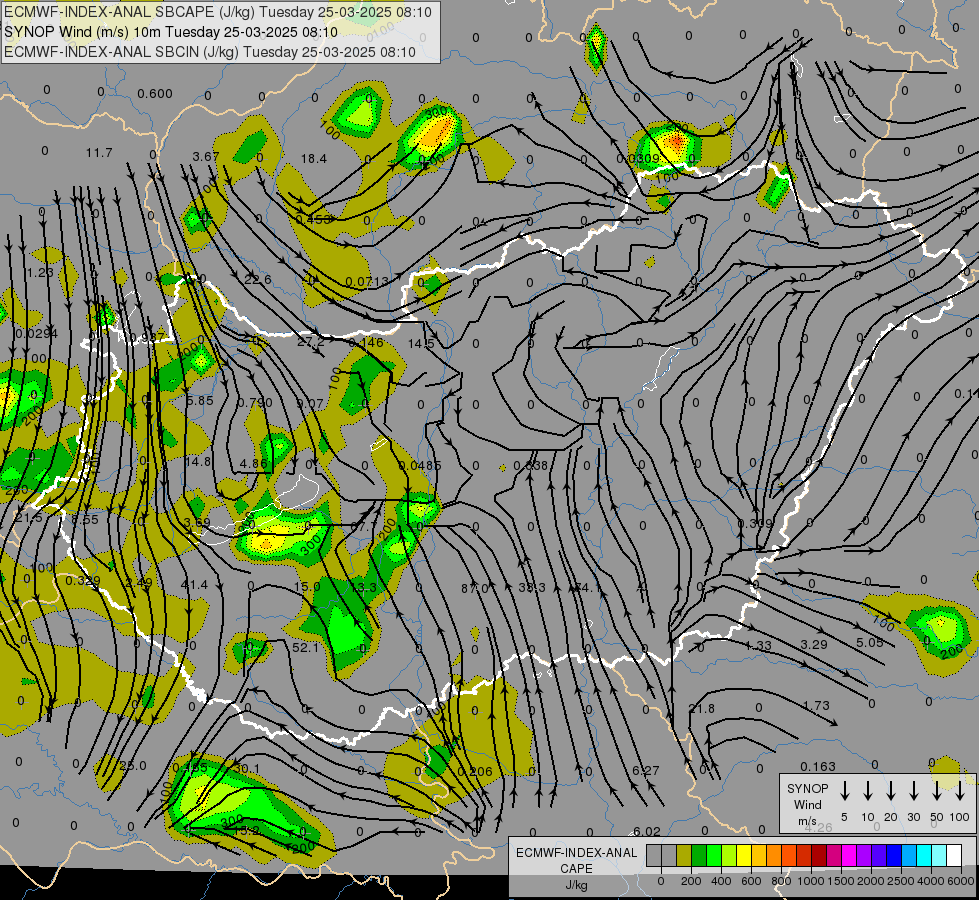Viewport: 979px width, 900px height.
Task: Pick the dark green swatch in CAPE legend
Action: pos(699,856)
